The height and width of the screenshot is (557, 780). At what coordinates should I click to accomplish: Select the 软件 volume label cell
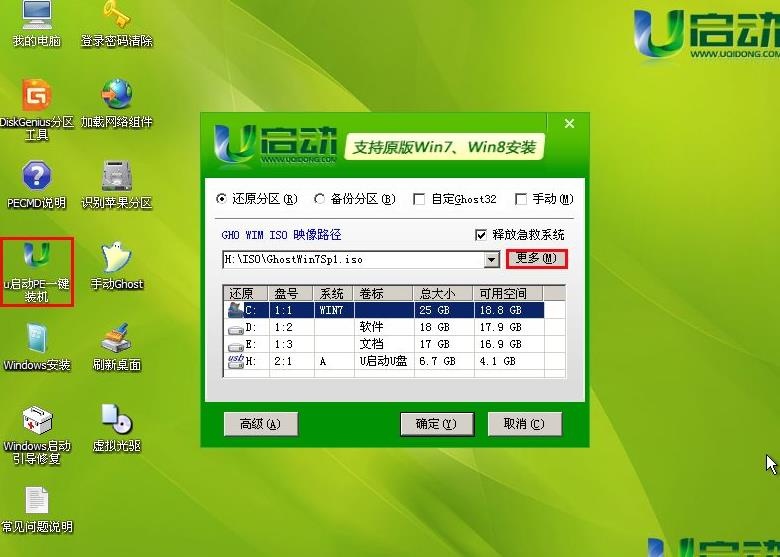pos(384,327)
